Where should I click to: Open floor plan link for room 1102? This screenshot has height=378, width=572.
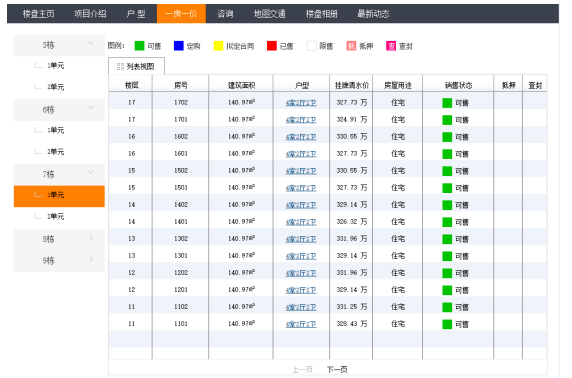301,307
